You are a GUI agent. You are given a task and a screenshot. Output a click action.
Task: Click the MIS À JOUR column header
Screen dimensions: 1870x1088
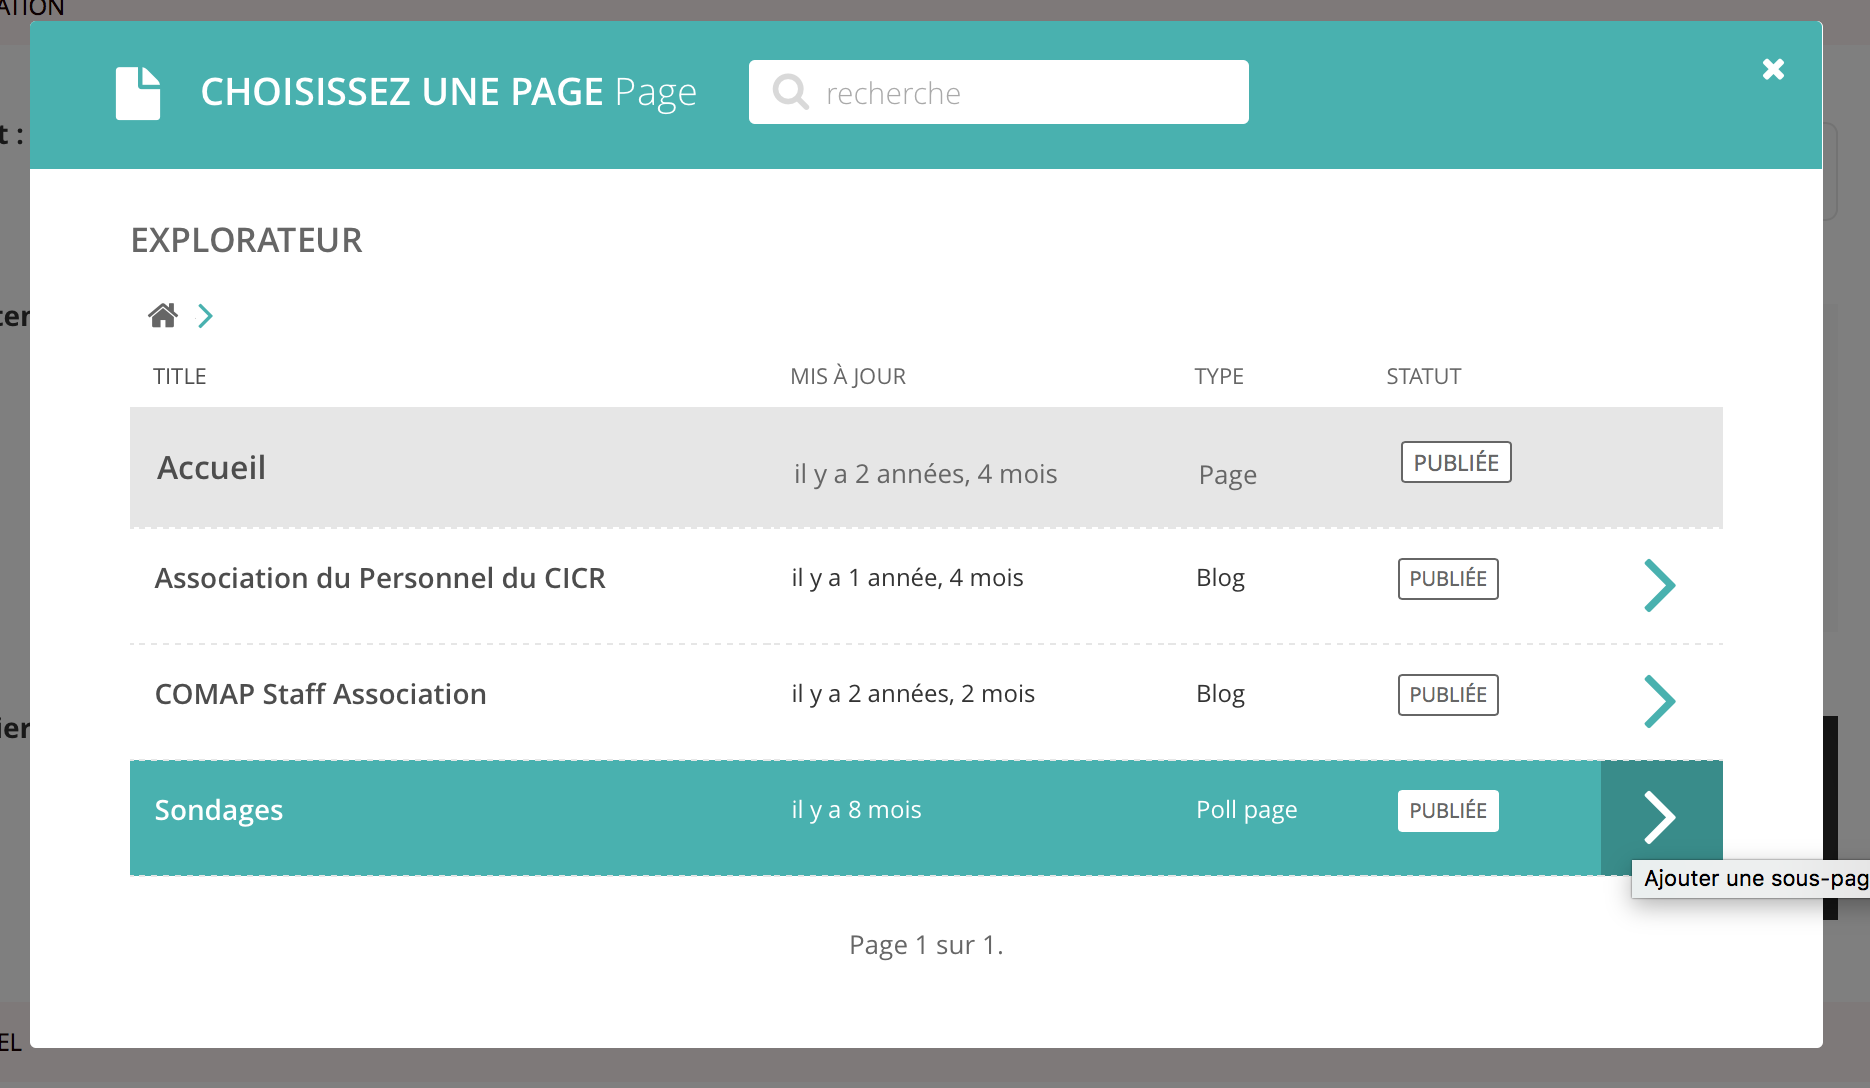[847, 377]
